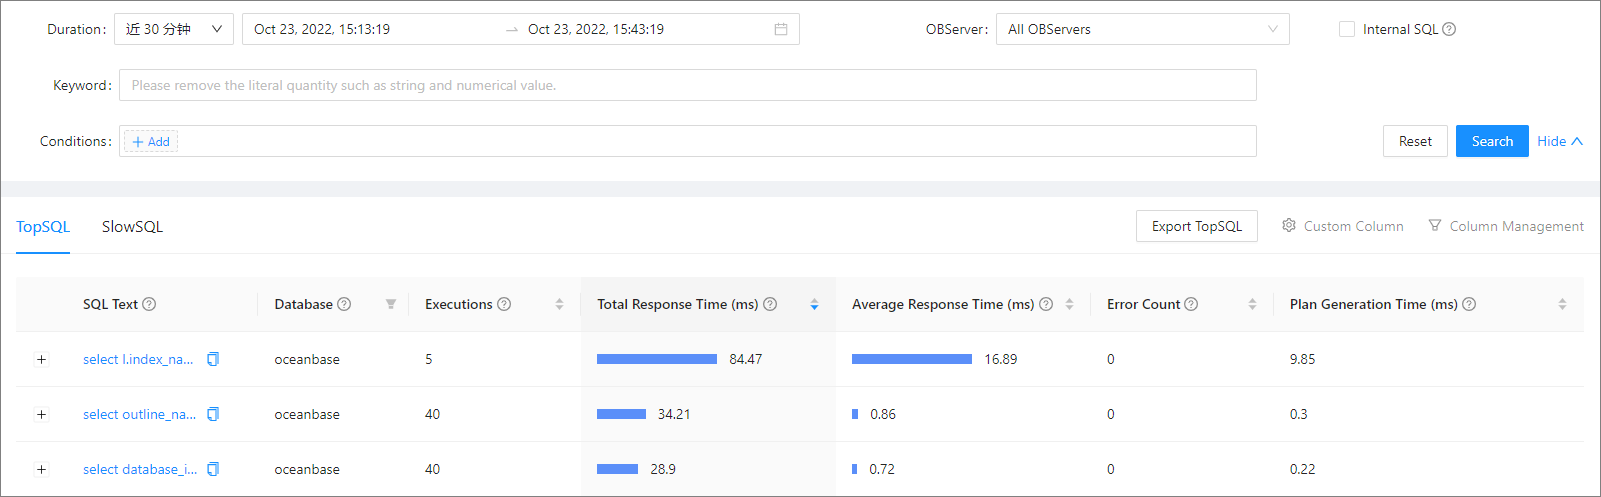This screenshot has width=1601, height=497.
Task: Select the TopSQL tab
Action: coord(43,227)
